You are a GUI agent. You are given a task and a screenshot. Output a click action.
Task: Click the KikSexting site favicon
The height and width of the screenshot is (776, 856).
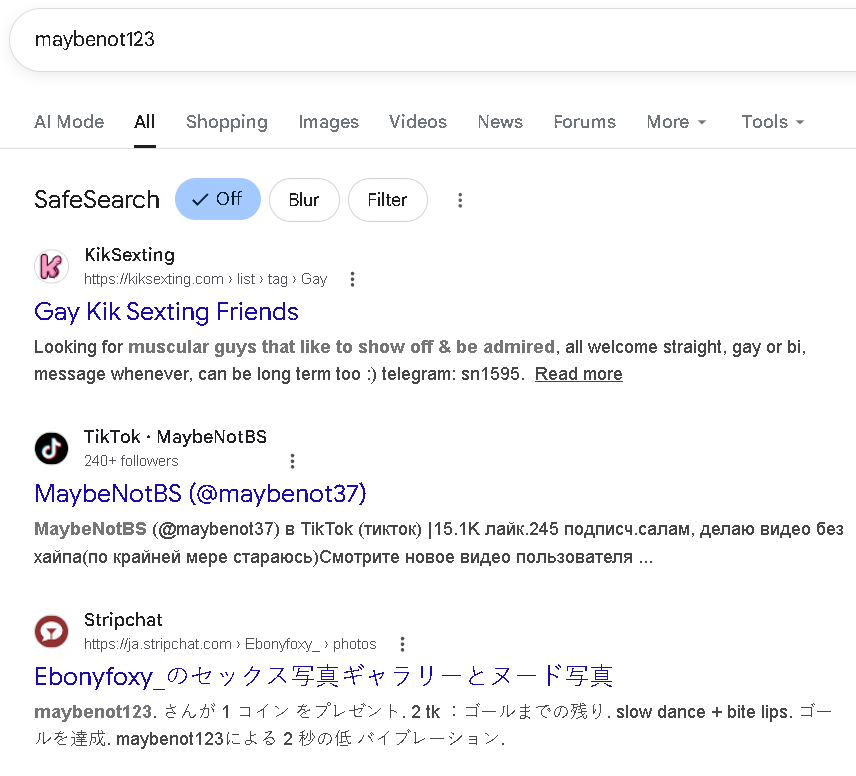click(52, 267)
